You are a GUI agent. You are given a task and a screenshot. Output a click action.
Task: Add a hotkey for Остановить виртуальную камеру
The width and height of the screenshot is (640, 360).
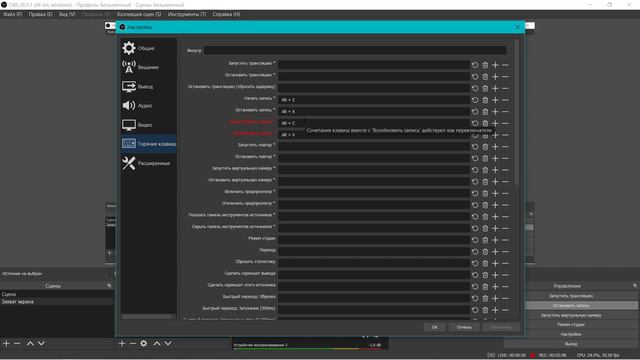pyautogui.click(x=495, y=182)
